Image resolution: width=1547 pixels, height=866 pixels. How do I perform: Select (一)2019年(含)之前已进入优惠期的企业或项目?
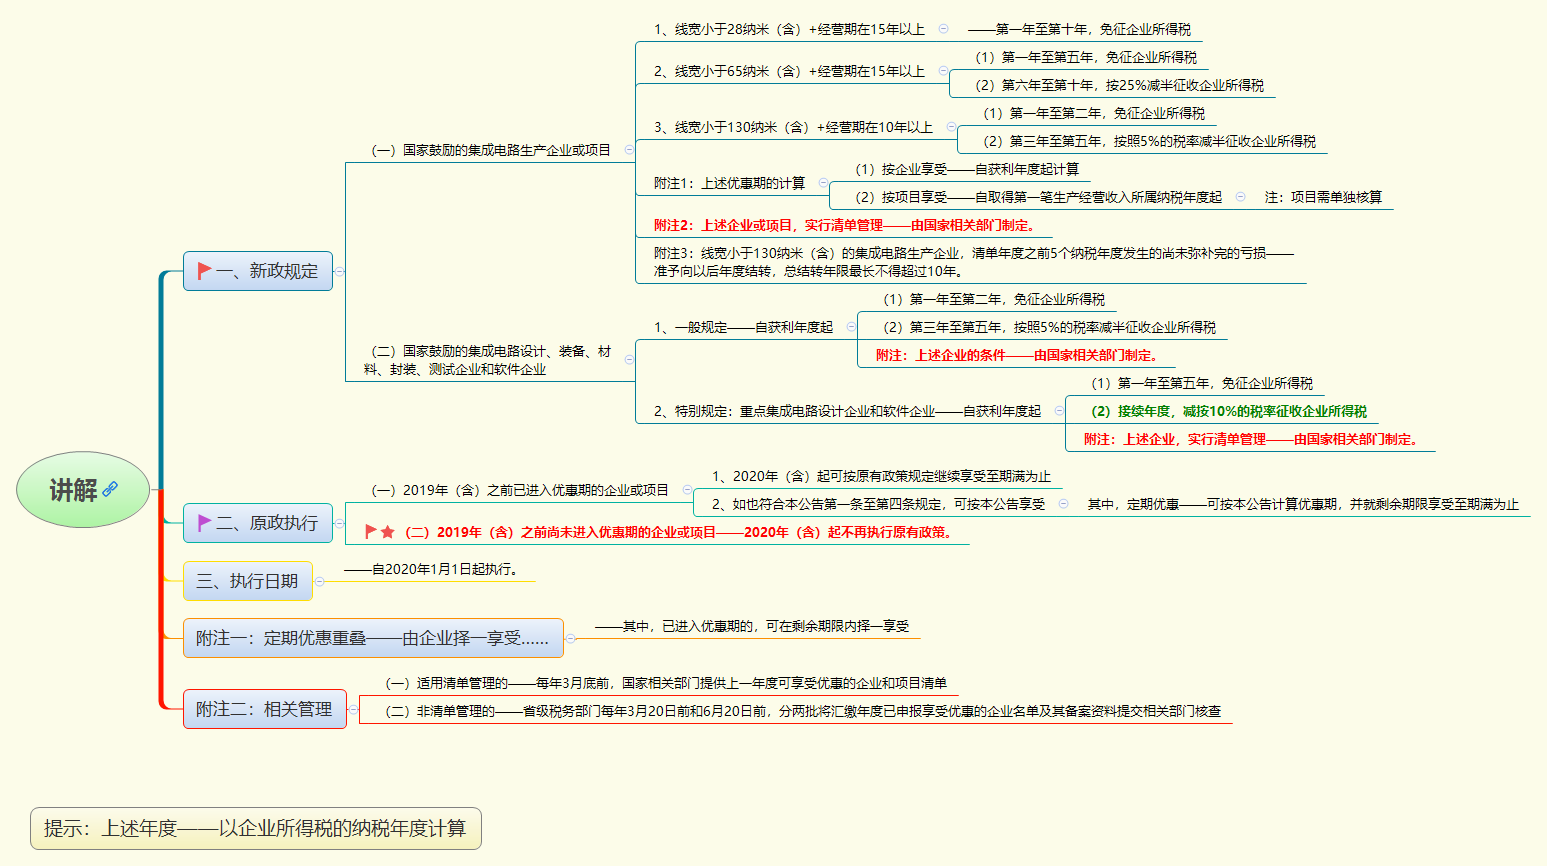[519, 490]
